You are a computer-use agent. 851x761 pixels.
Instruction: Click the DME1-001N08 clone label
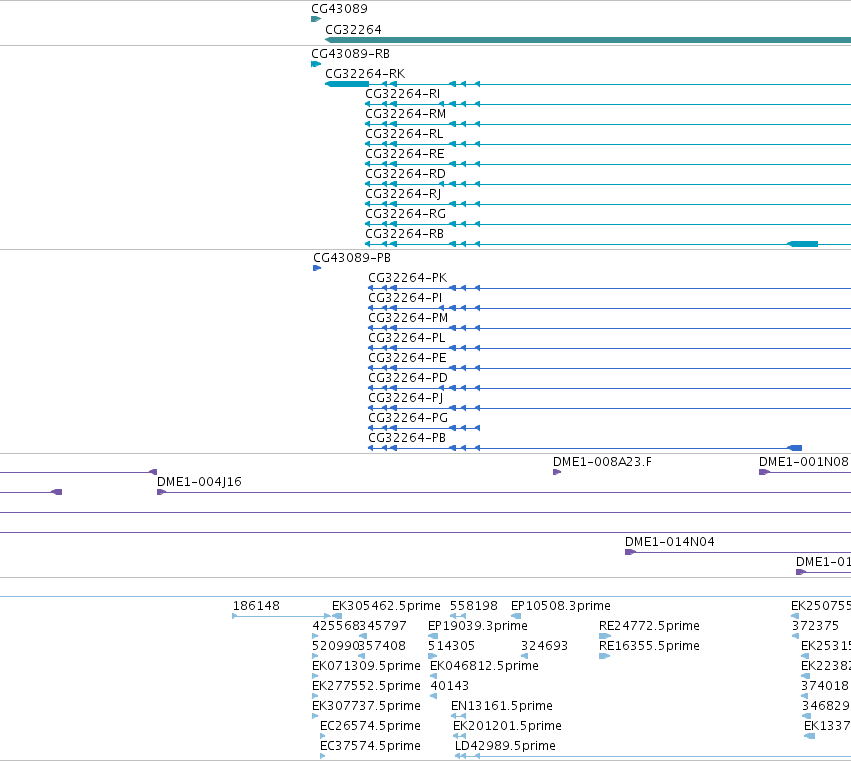click(803, 462)
